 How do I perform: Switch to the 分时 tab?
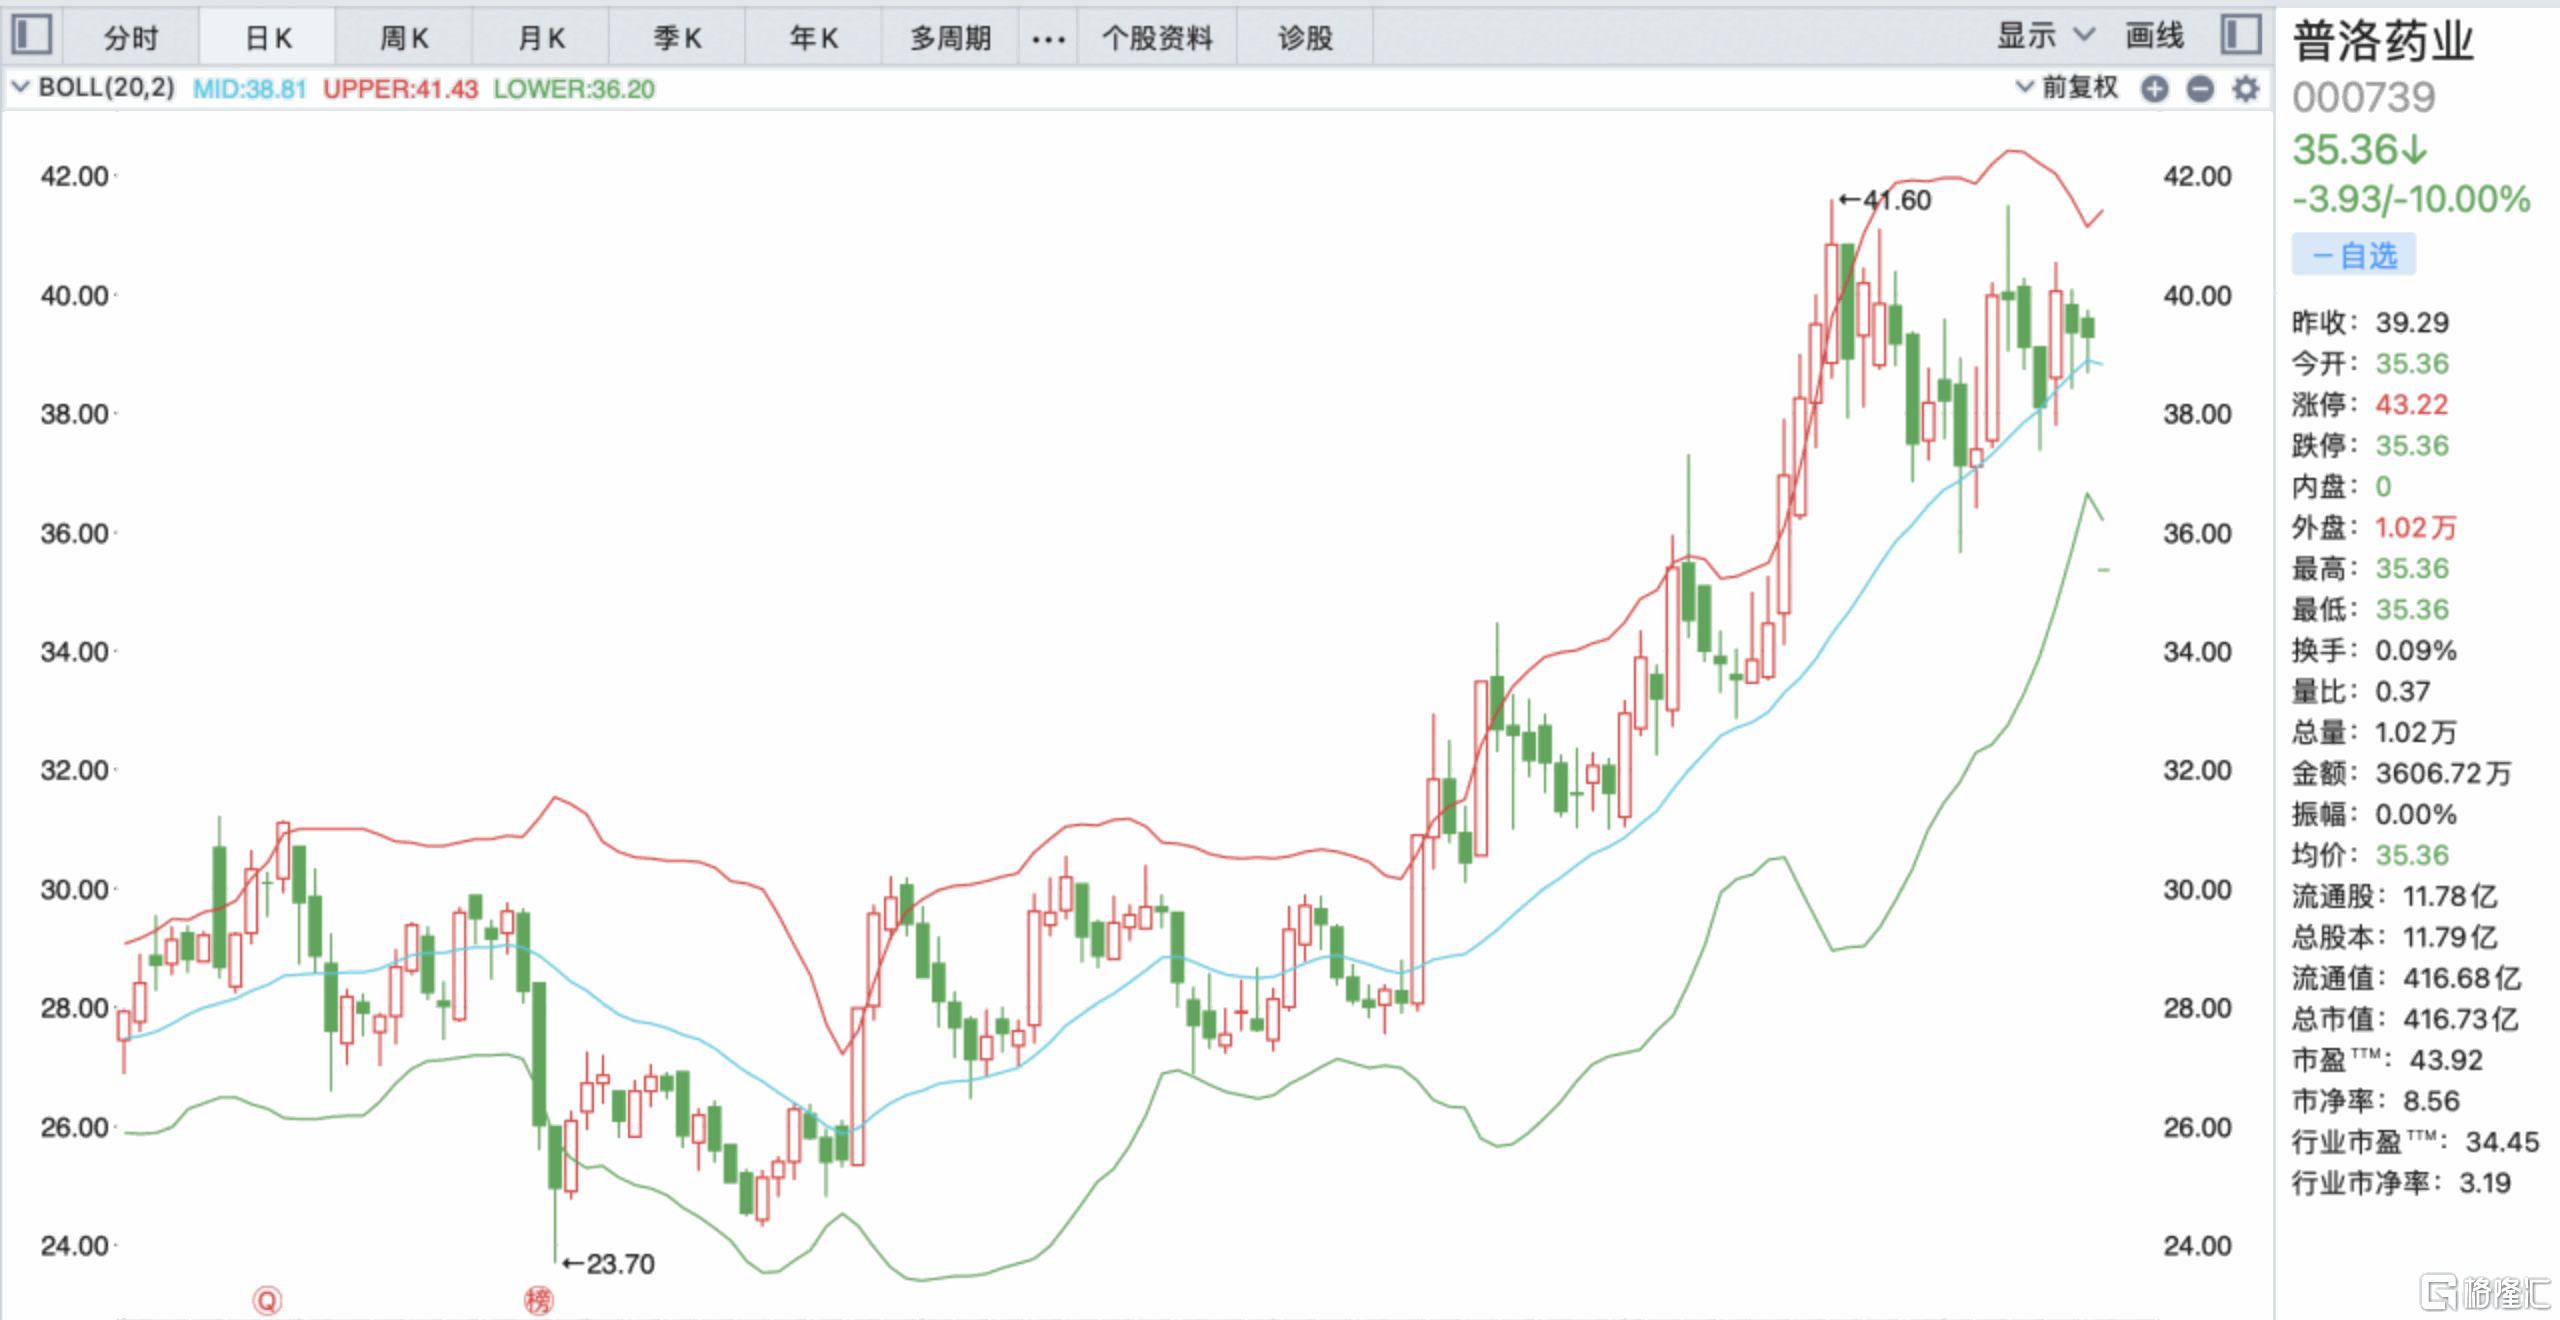pyautogui.click(x=131, y=38)
